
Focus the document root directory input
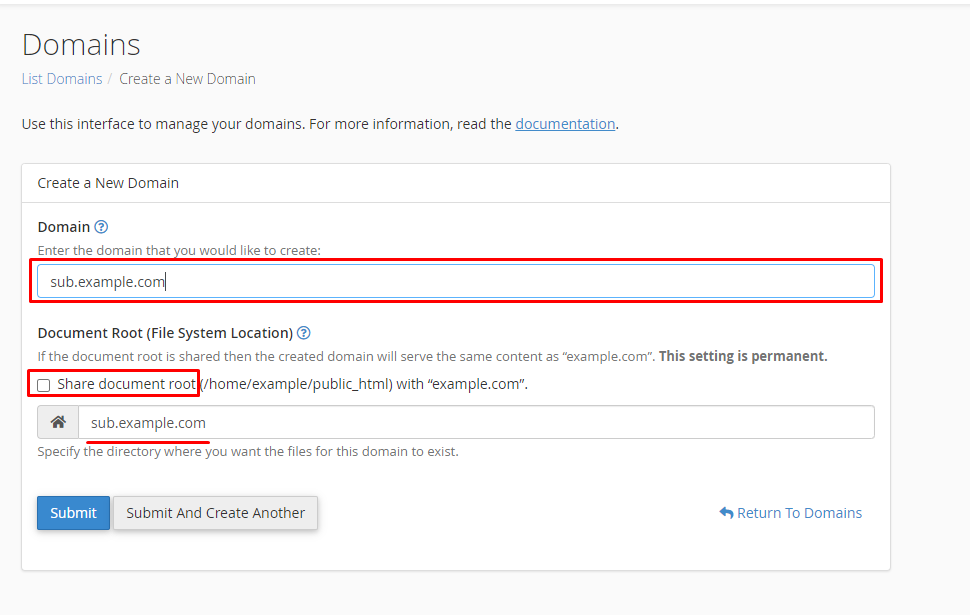[x=476, y=423]
